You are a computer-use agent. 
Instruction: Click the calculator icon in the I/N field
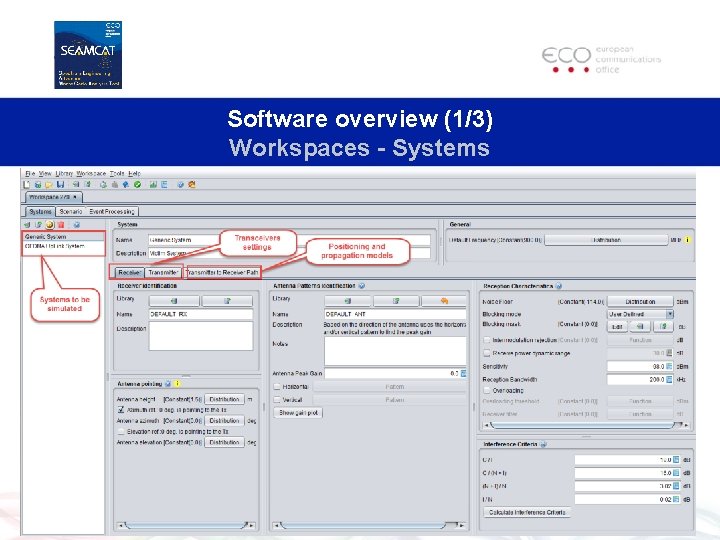coord(676,499)
